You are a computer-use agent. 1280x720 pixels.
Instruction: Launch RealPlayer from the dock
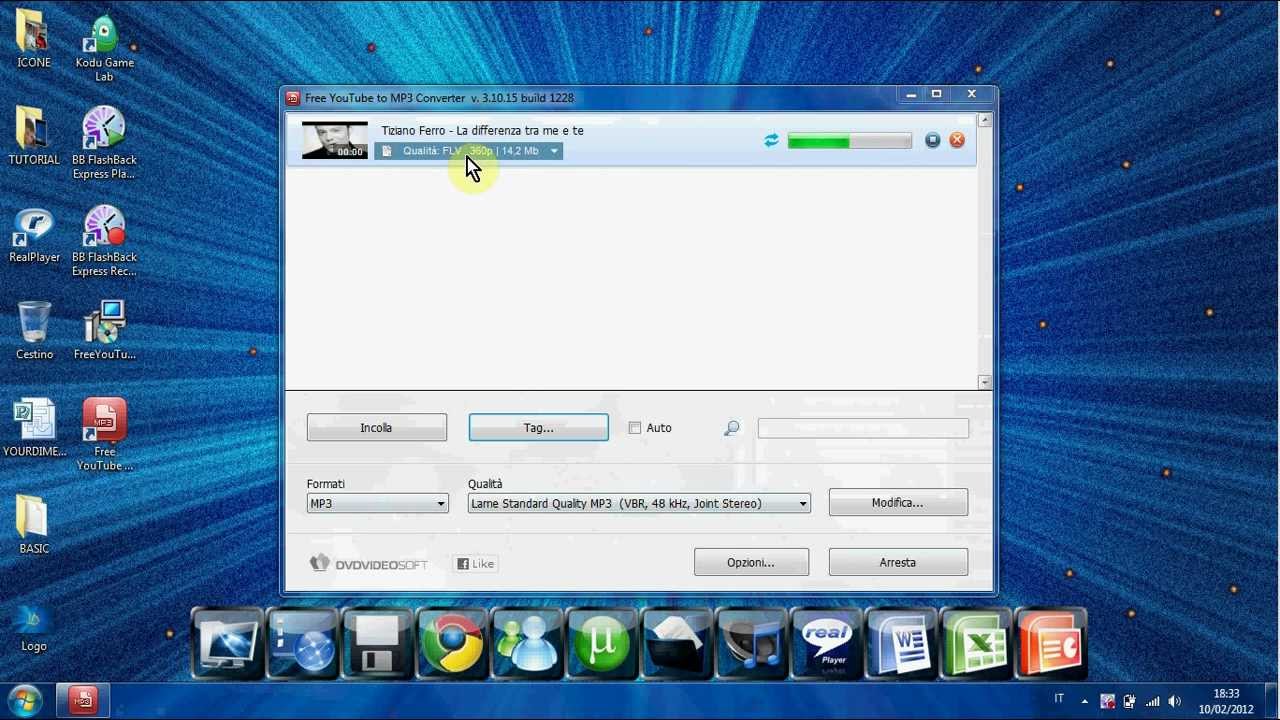click(826, 643)
